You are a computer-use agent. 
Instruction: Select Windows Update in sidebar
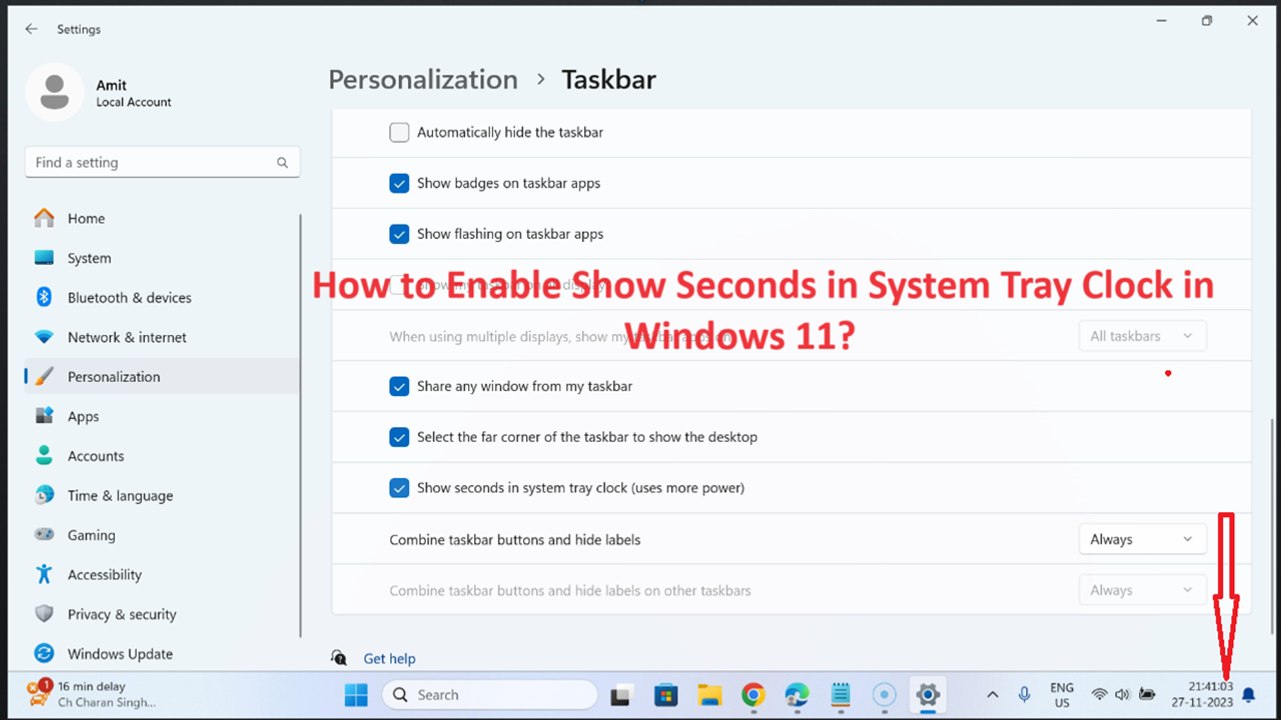[161, 654]
